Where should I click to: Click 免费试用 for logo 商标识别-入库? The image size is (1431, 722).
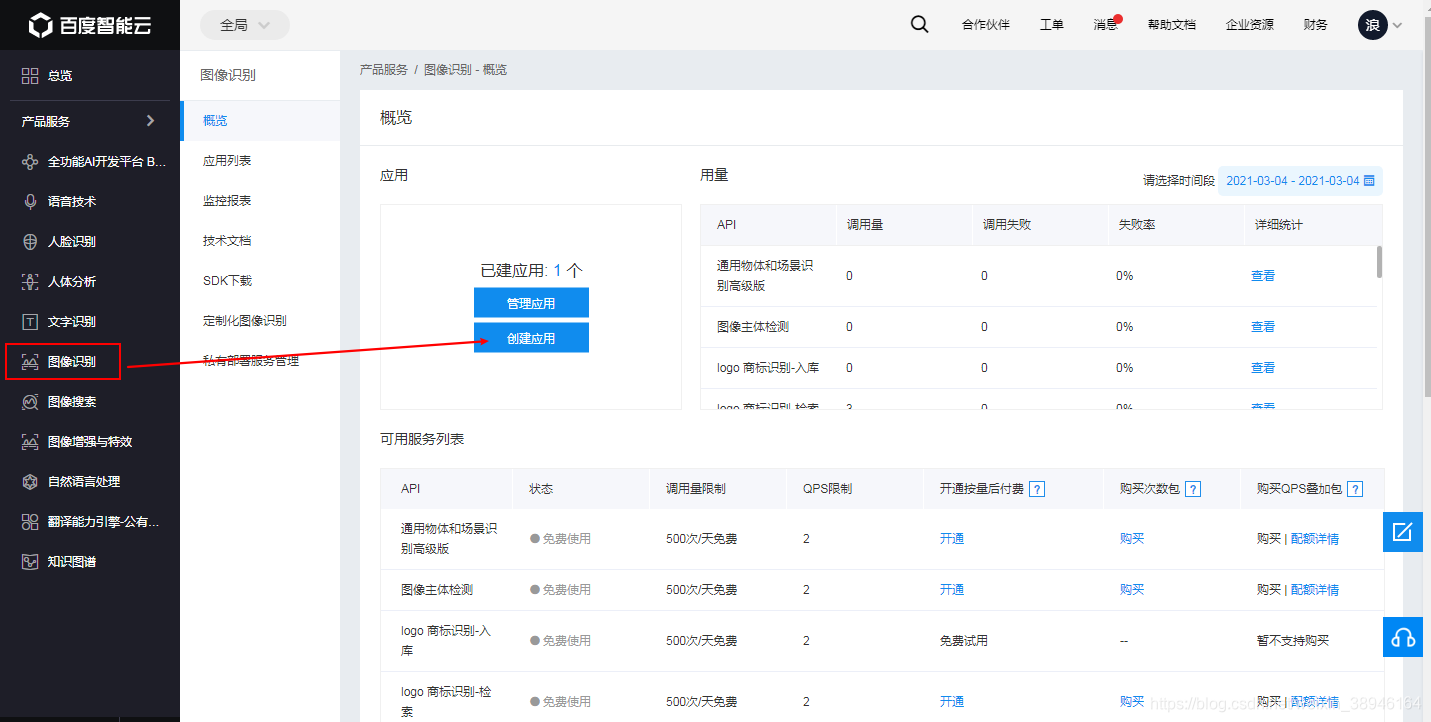tap(964, 641)
